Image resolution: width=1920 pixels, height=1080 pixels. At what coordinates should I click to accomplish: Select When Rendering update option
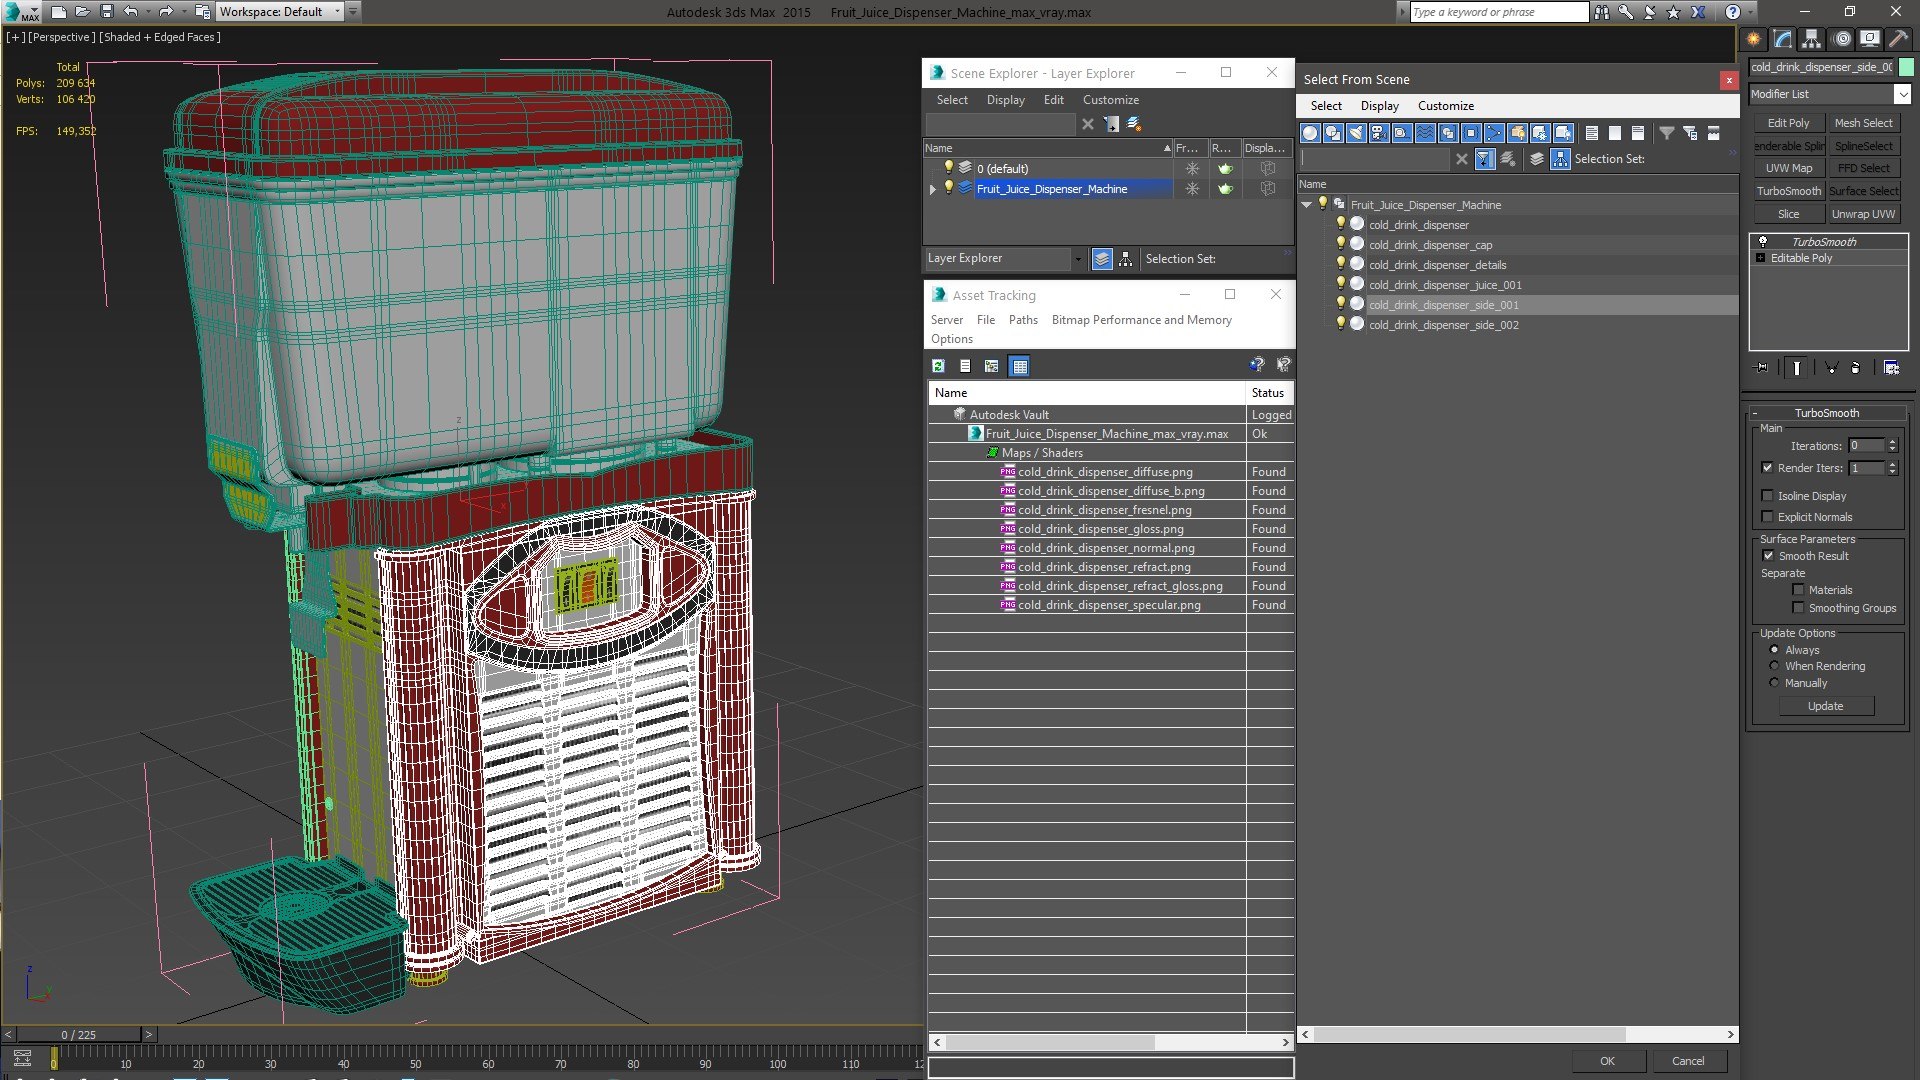1775,666
